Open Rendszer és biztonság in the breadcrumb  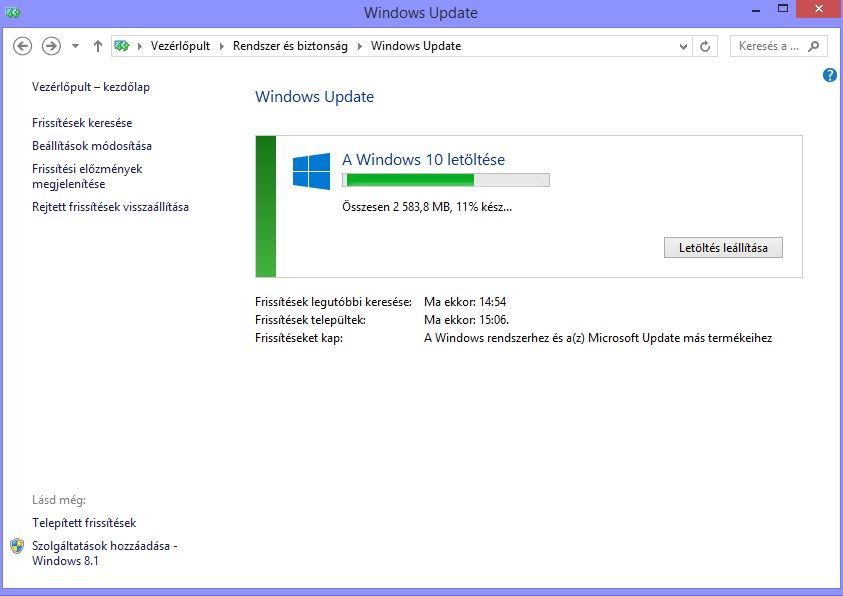(x=290, y=46)
